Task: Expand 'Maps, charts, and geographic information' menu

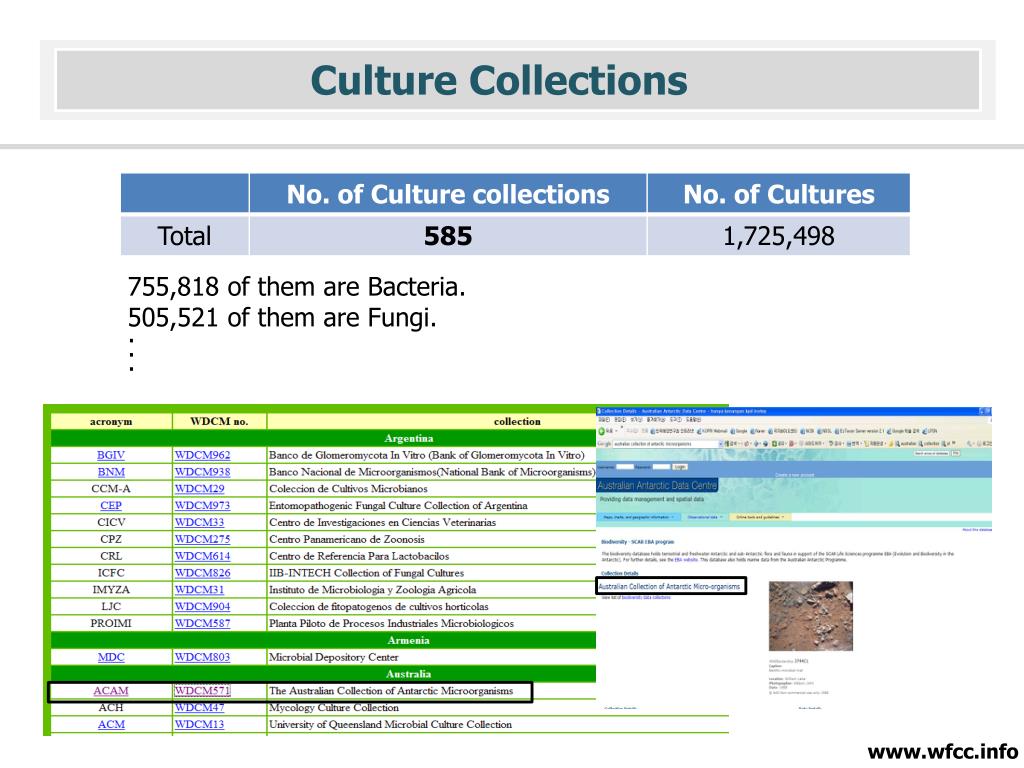Action: 639,517
